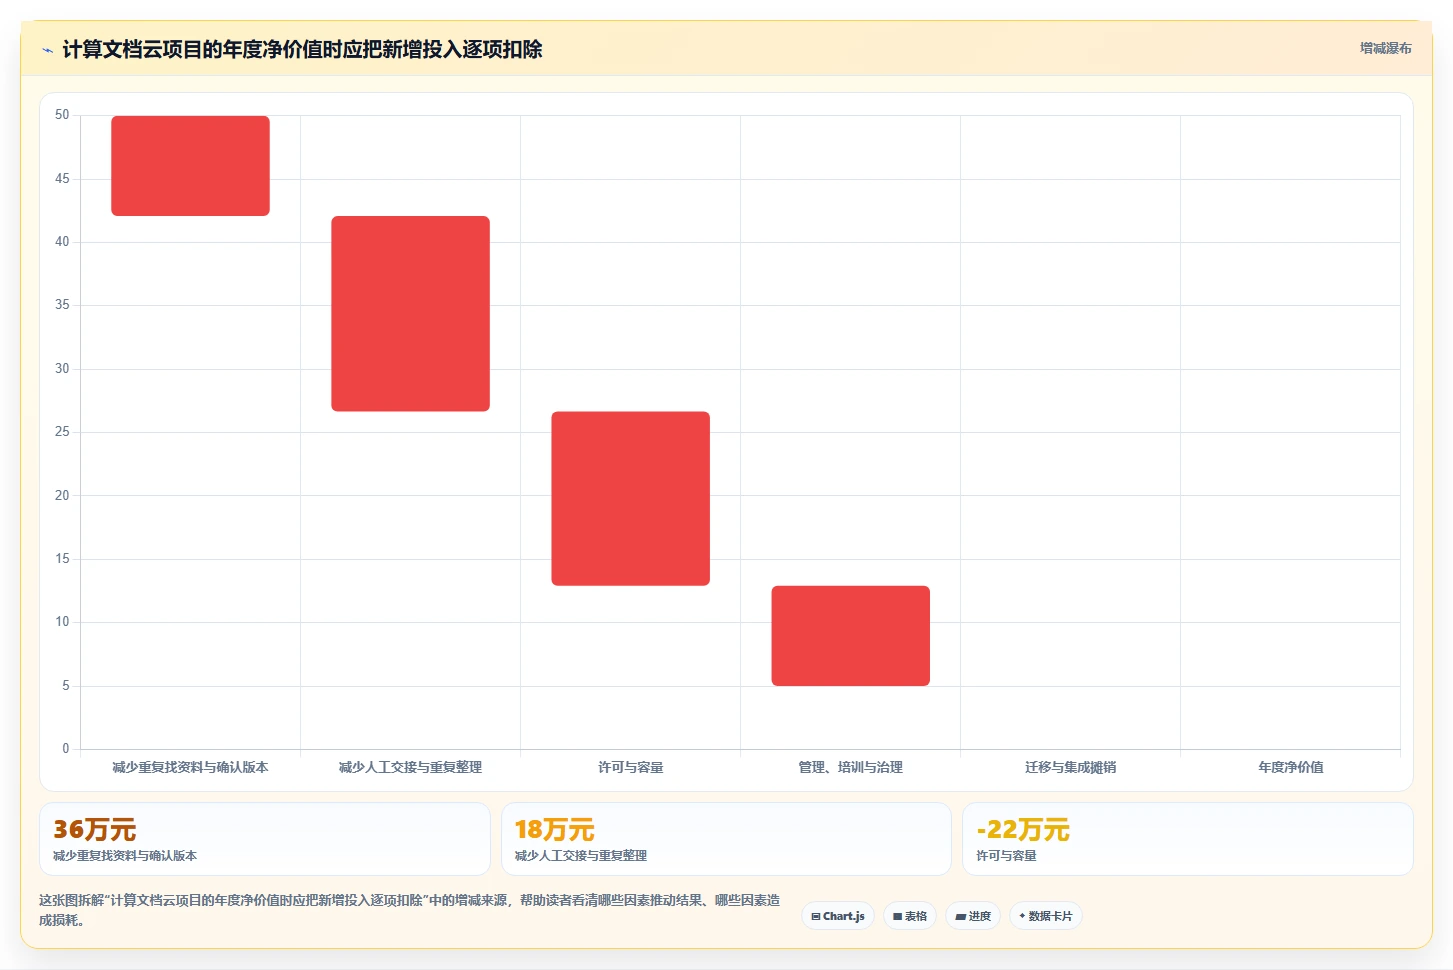Select the 减少人工交接与重复整理 waterfall bar
The width and height of the screenshot is (1453, 970).
click(x=411, y=314)
